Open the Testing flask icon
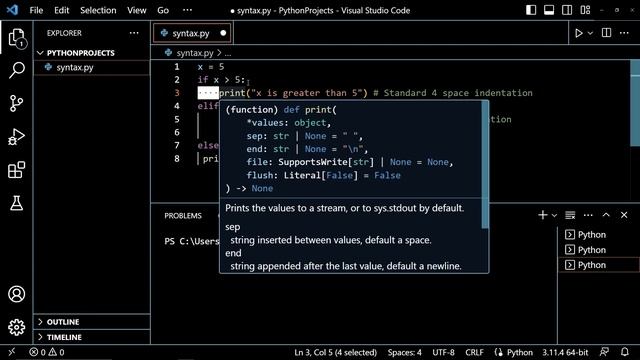The image size is (640, 360). coord(16,203)
